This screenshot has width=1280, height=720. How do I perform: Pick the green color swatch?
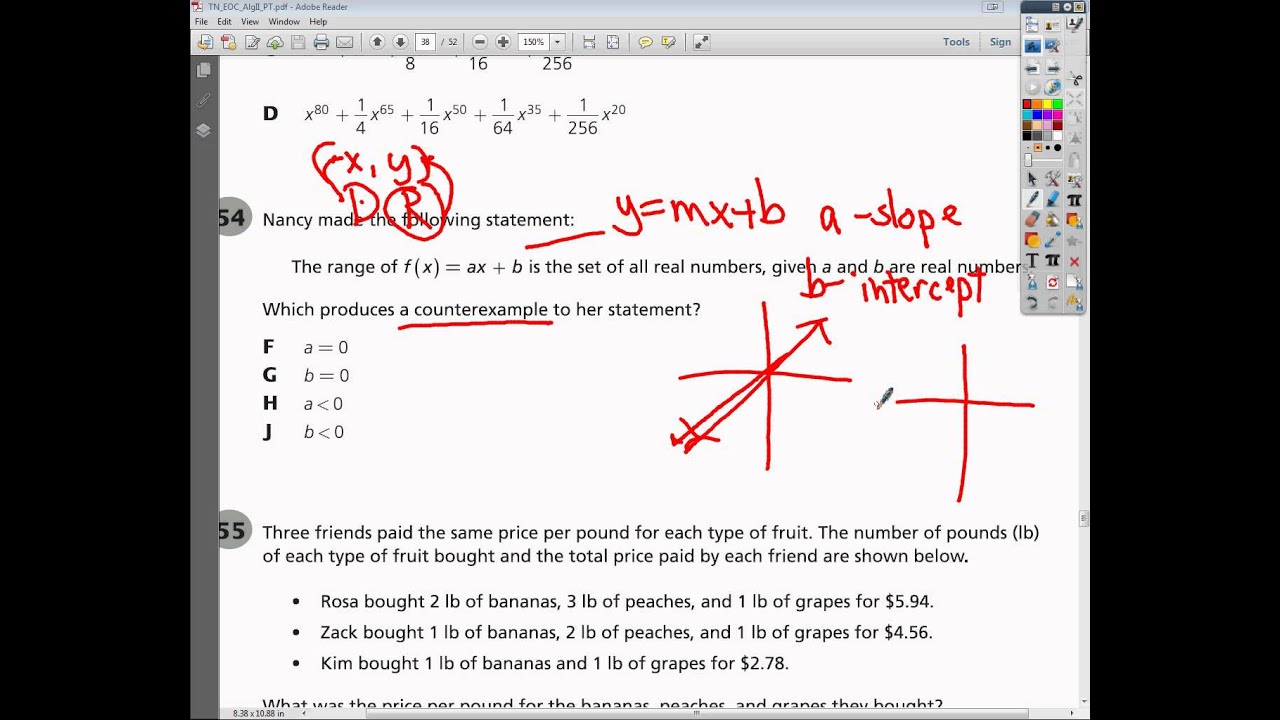click(x=1058, y=104)
